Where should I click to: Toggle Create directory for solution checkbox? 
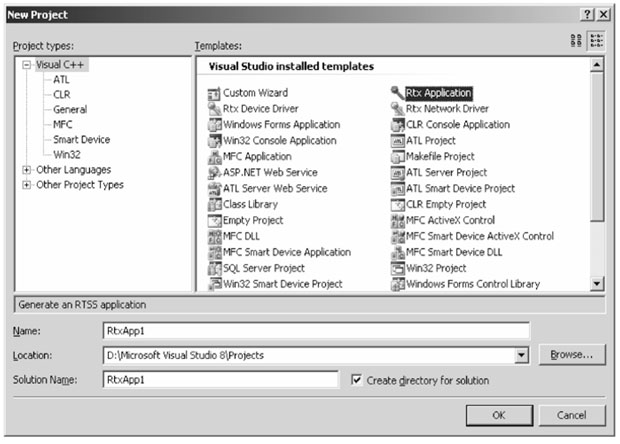click(x=356, y=380)
